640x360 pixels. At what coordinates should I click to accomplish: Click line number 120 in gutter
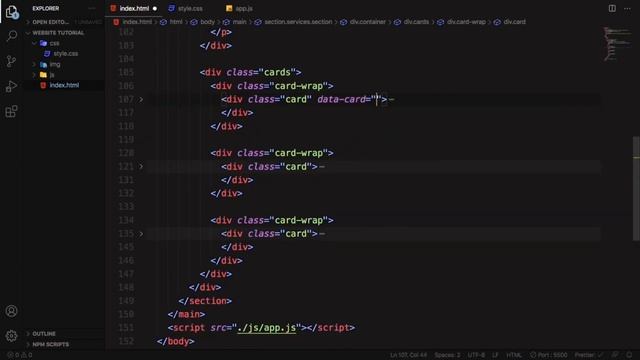click(126, 153)
